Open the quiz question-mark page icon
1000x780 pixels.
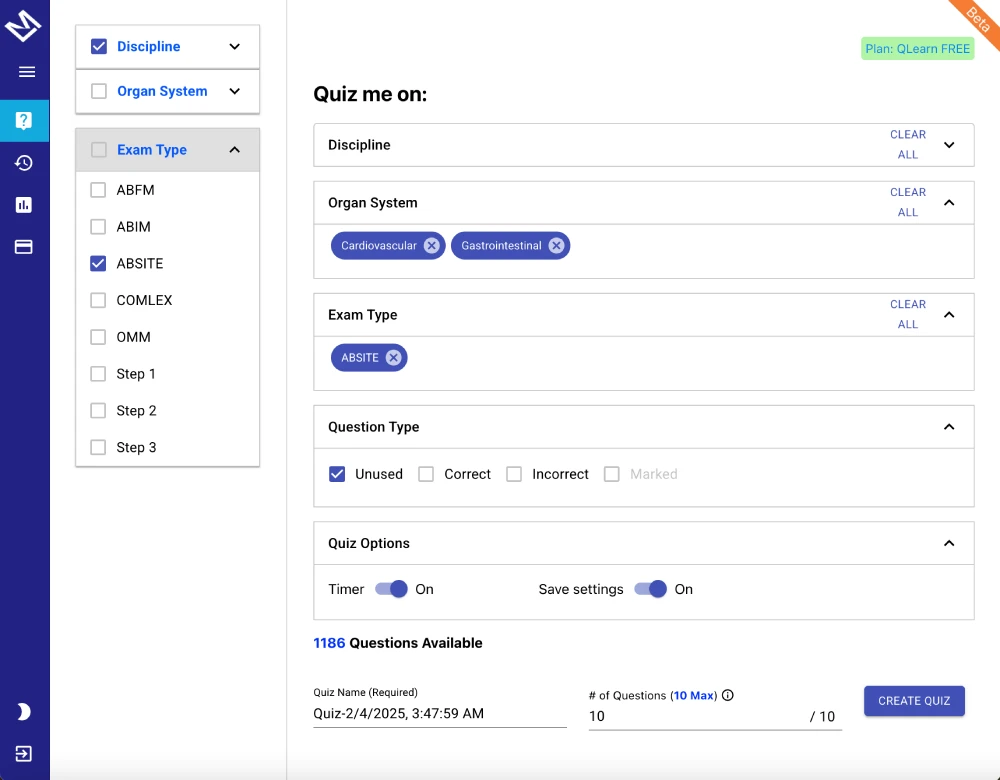(x=24, y=121)
